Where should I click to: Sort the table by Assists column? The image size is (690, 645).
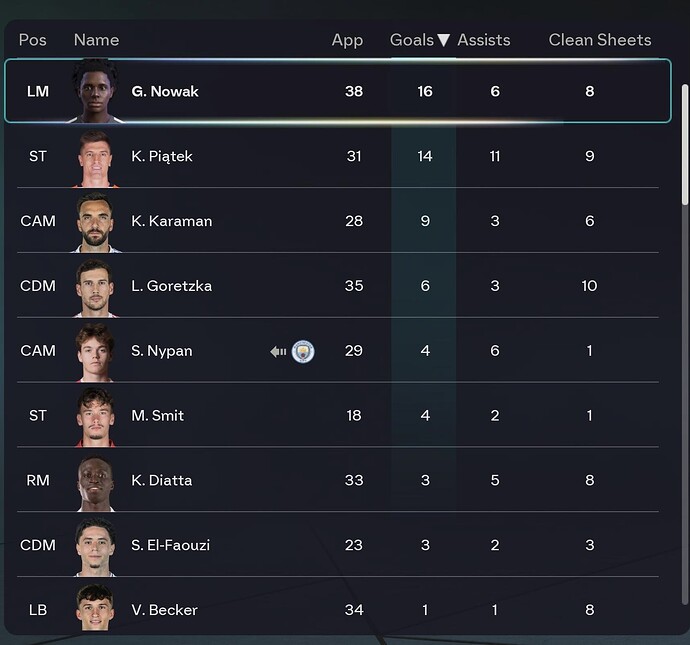[484, 41]
